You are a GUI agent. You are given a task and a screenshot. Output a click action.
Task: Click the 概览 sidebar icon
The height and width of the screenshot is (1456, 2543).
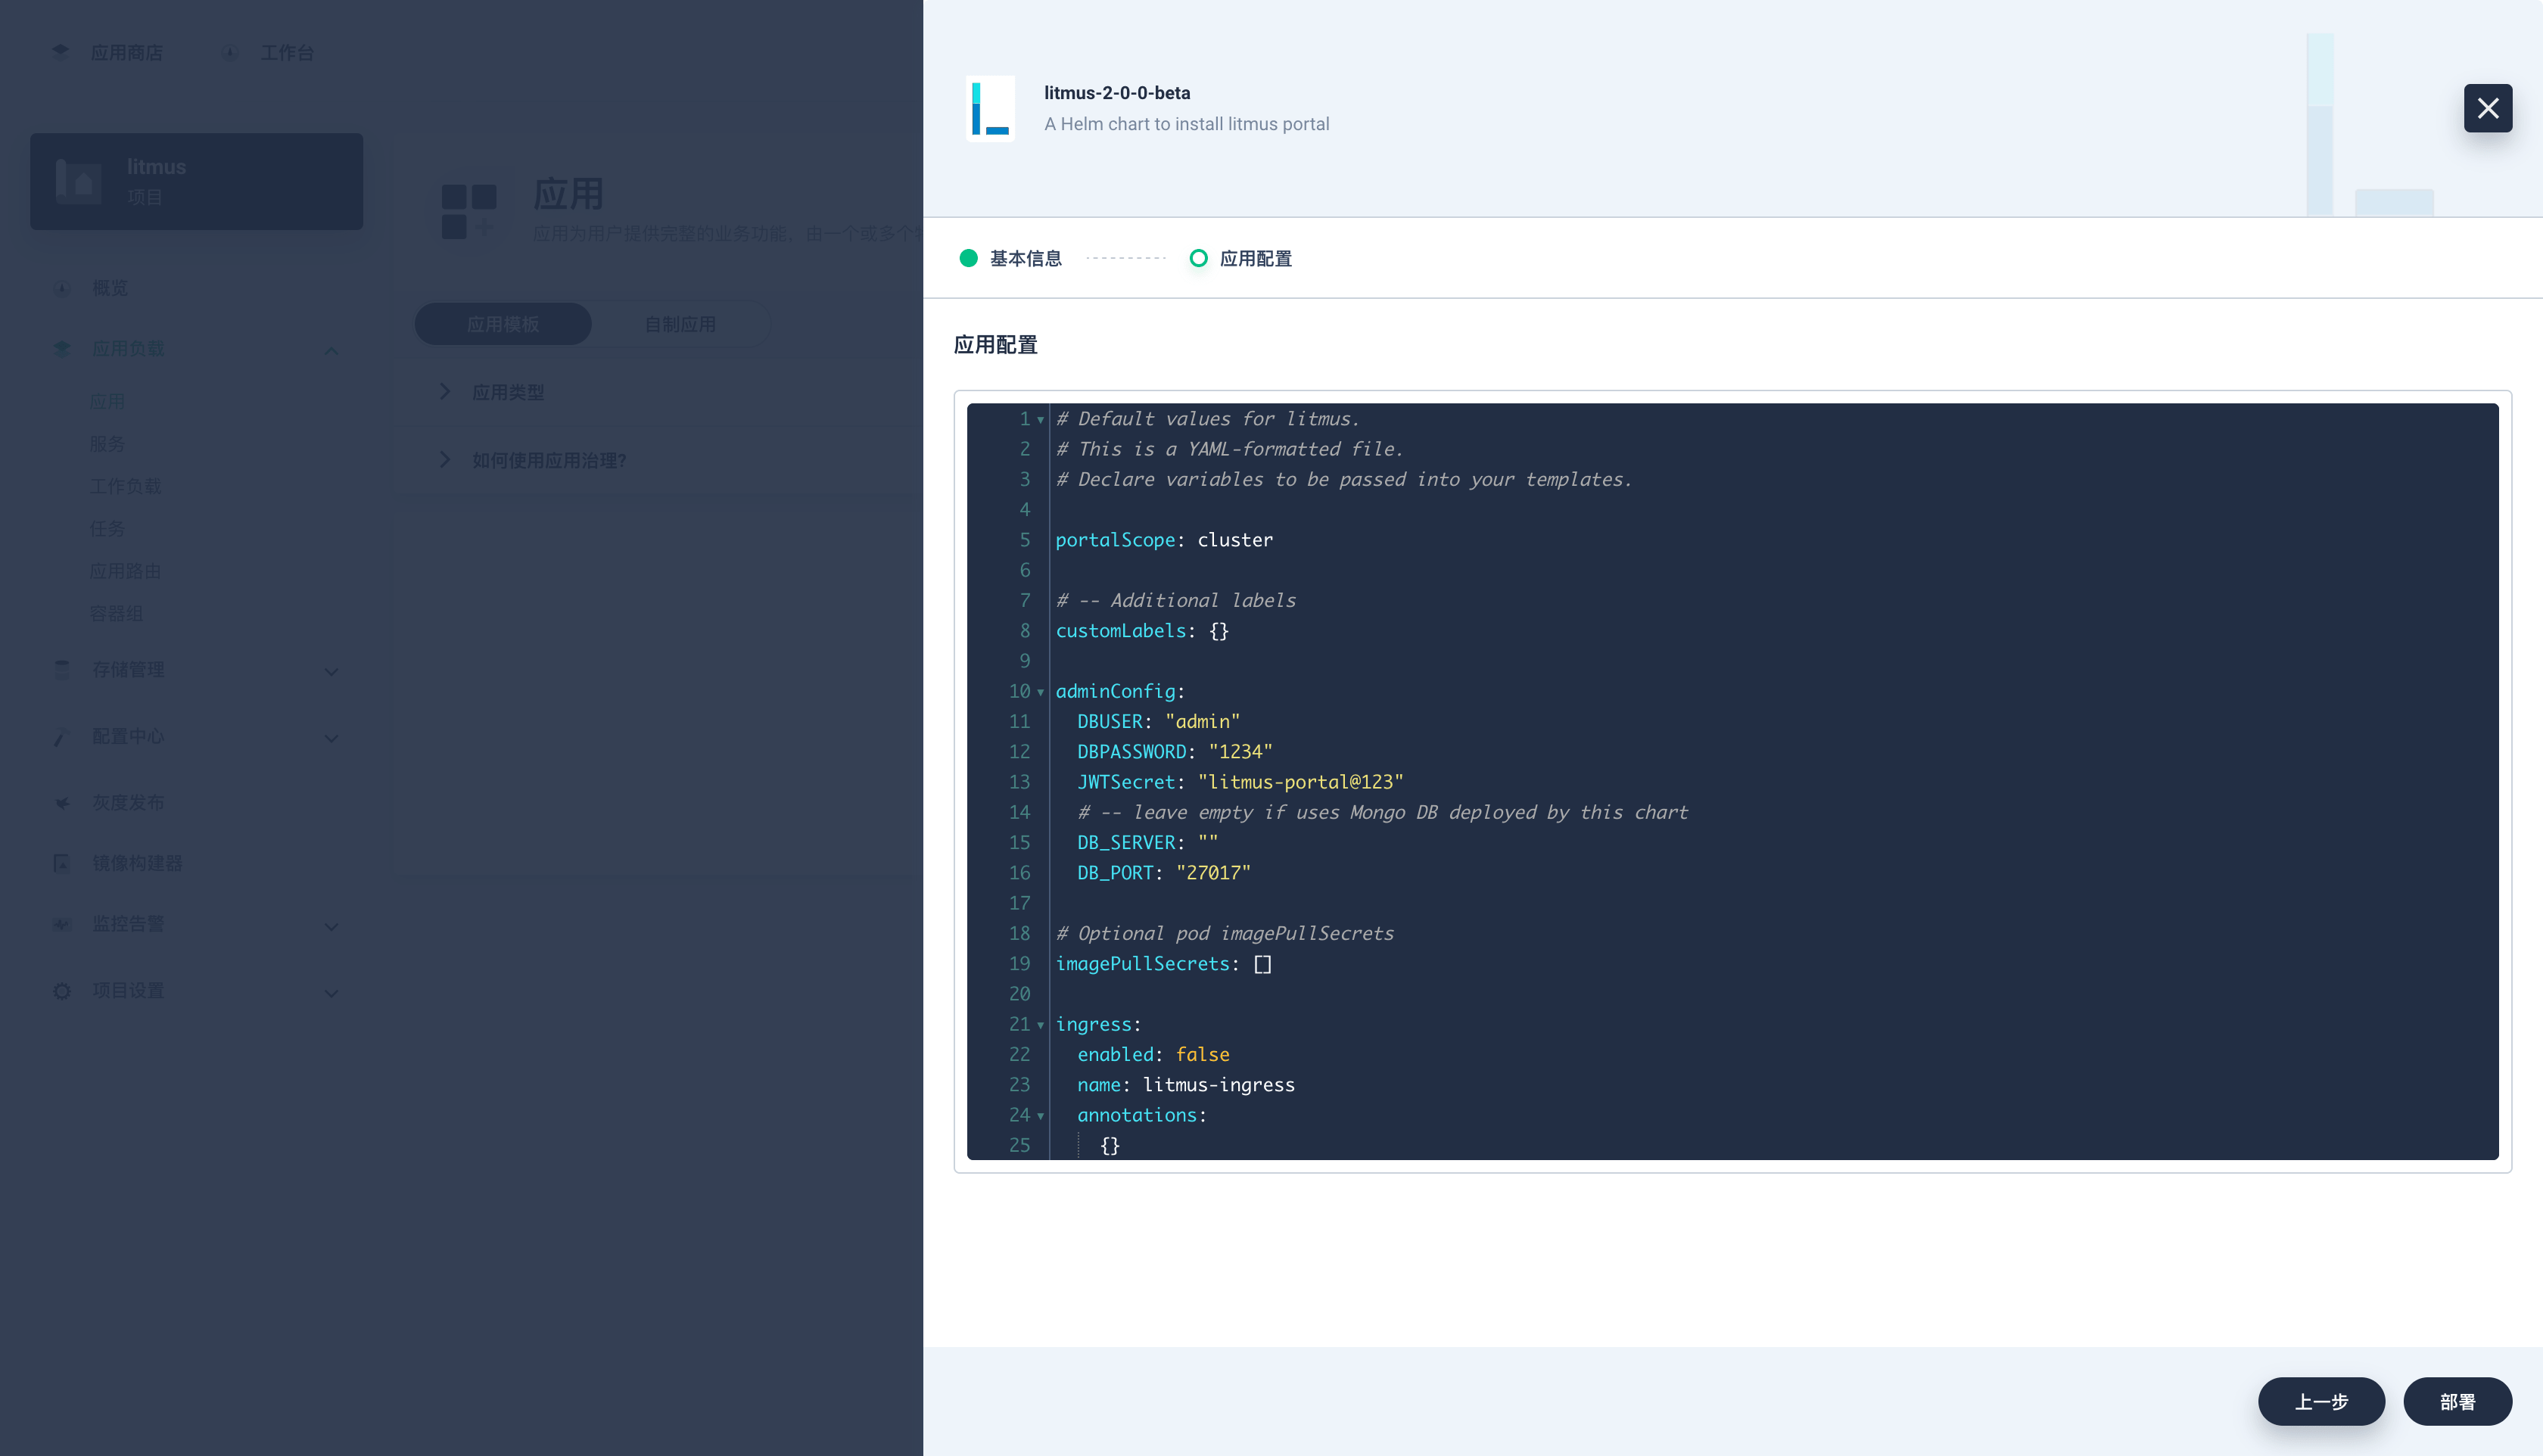(62, 288)
